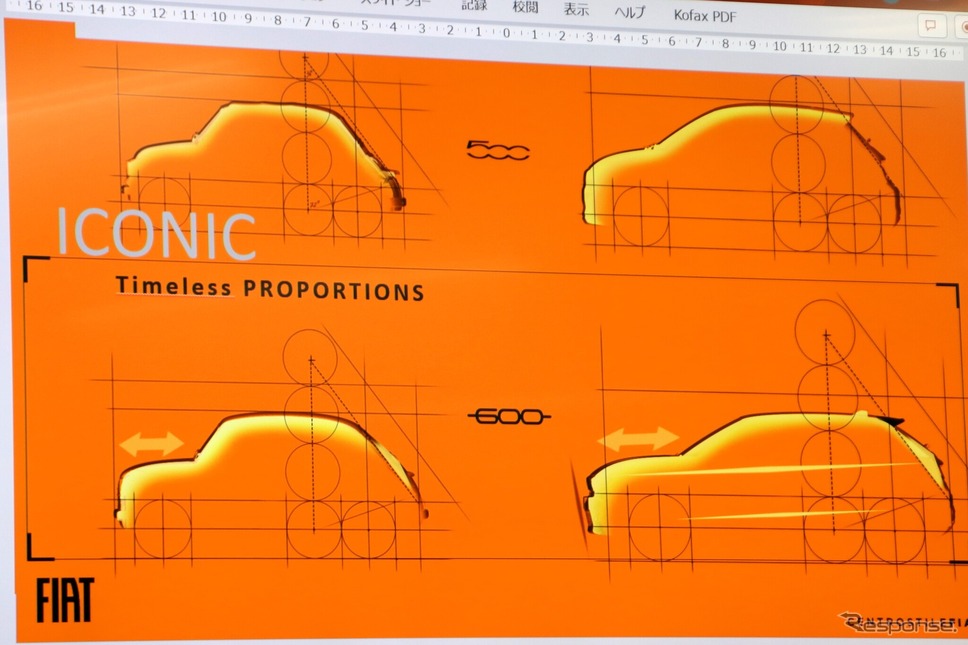Open the Kofax PDF ribbon tab
Screen dimensions: 968x645
tap(705, 16)
